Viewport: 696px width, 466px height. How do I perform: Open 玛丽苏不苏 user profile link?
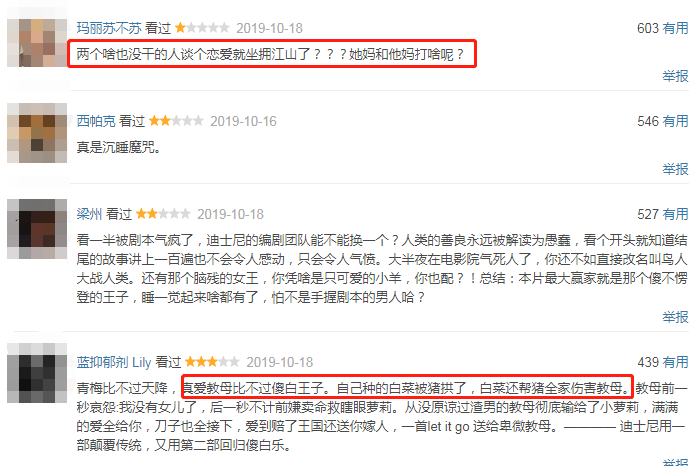coord(109,28)
